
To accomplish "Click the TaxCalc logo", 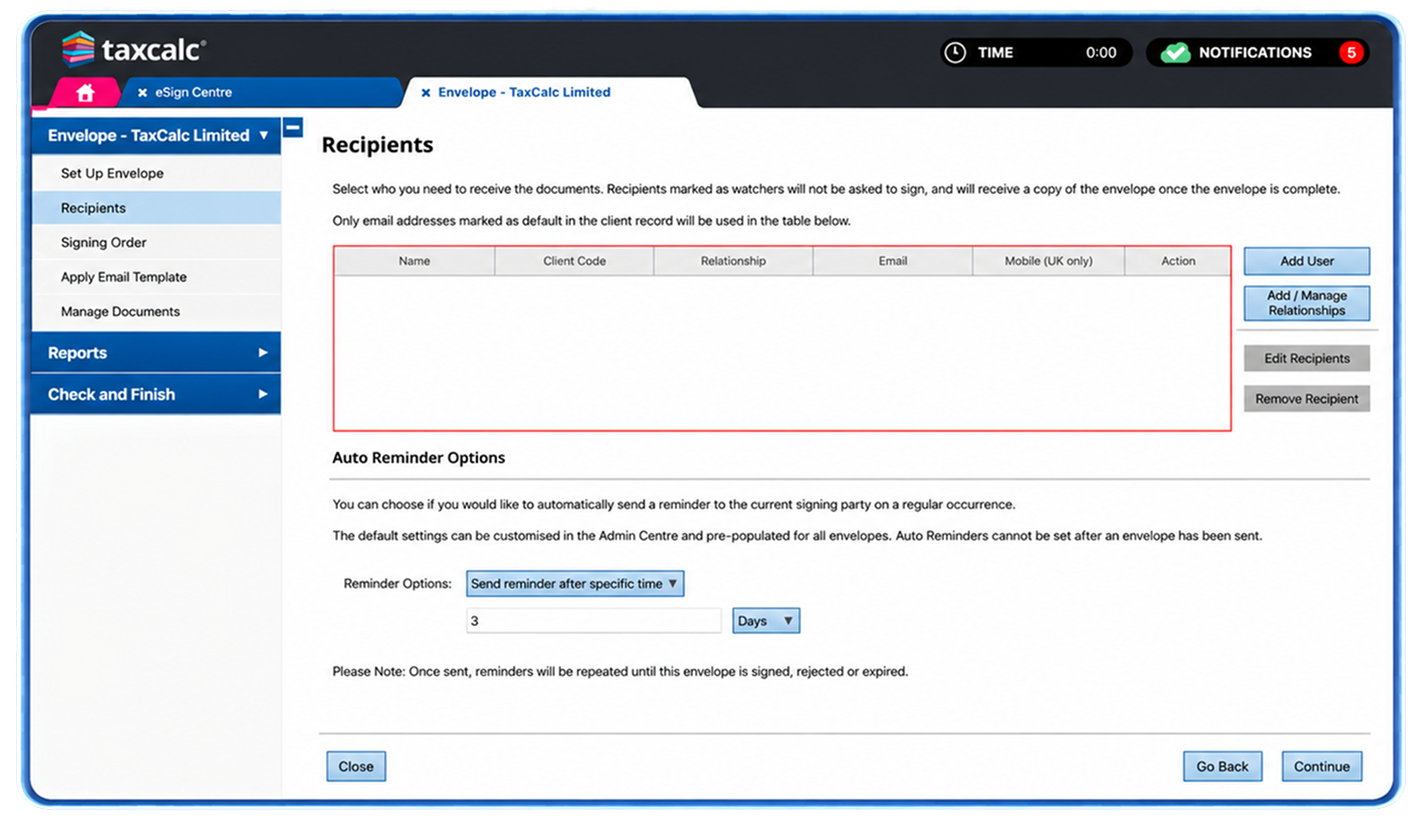I will (134, 49).
